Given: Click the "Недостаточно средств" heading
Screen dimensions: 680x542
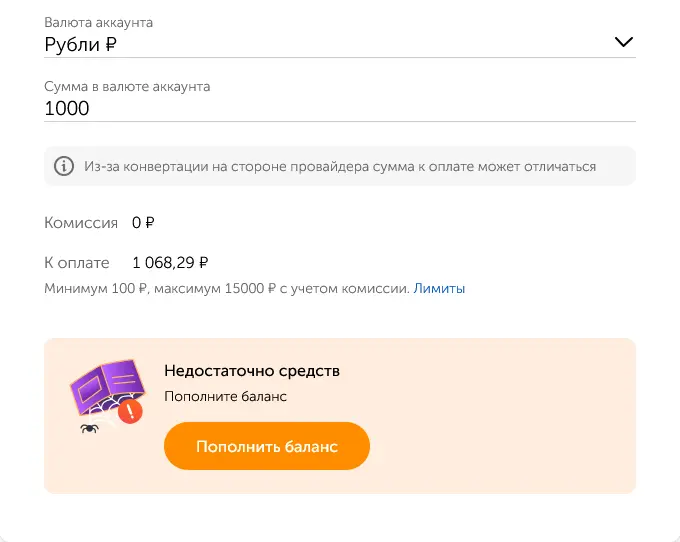Looking at the screenshot, I should coord(252,371).
